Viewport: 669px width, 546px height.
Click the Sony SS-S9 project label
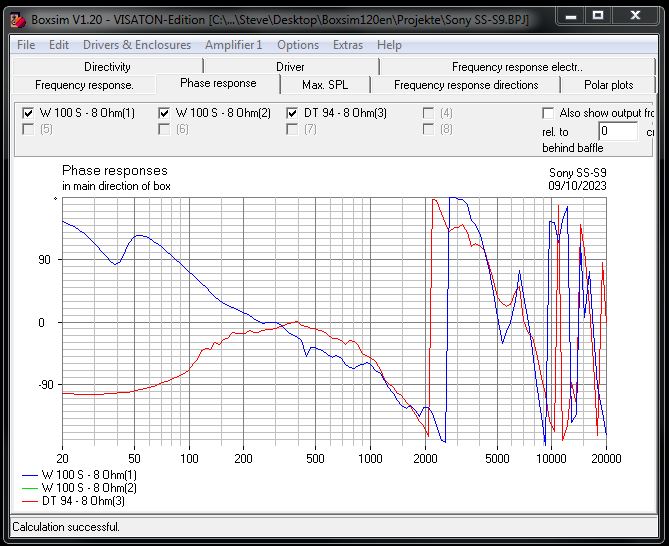coord(578,173)
